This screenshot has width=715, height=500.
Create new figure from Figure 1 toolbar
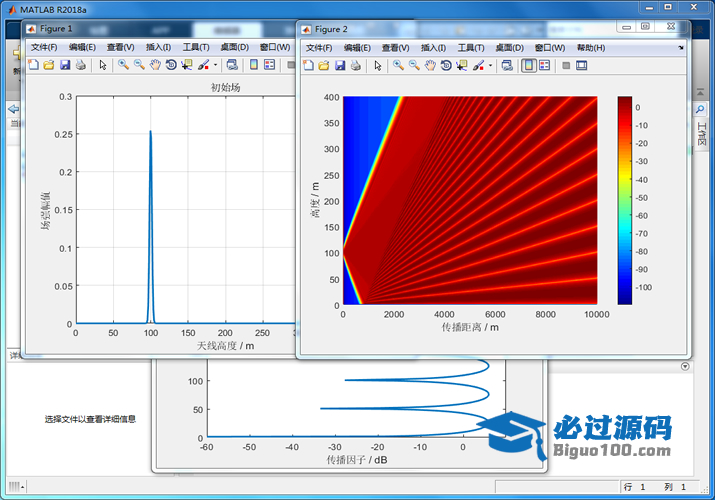point(33,65)
